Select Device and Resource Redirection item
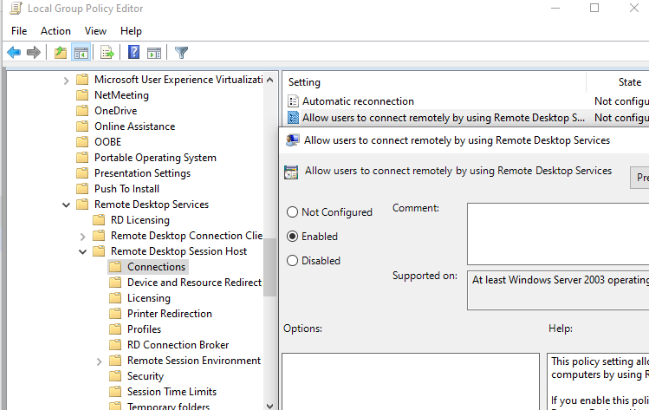Viewport: 657px width, 419px height. 194,282
